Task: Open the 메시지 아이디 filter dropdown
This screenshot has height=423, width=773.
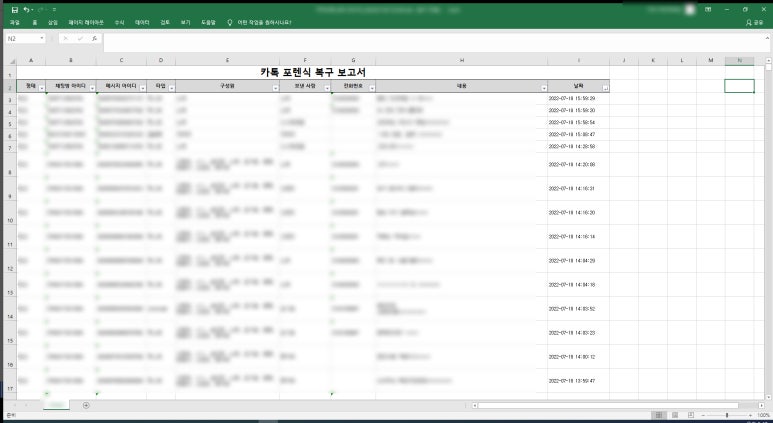Action: pos(142,88)
